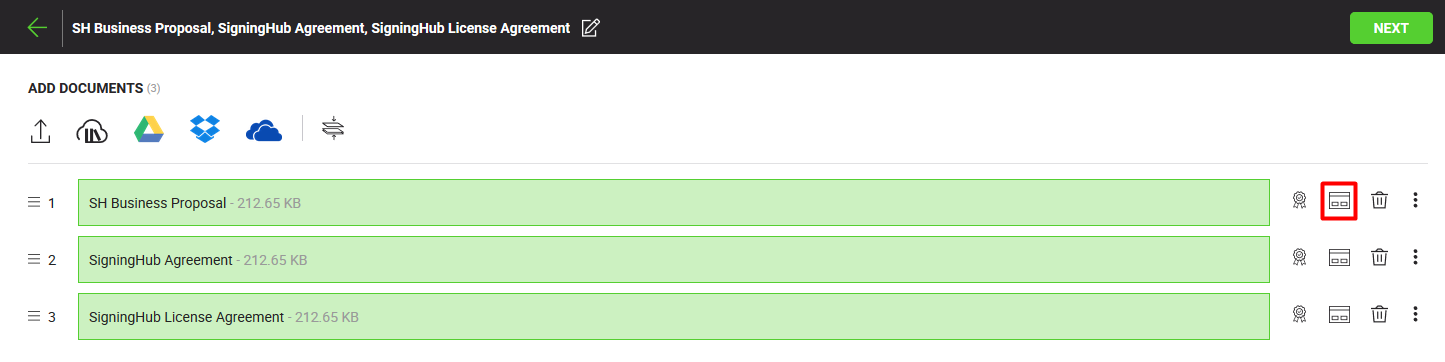1445x362 pixels.
Task: Open the SigningHub License Agreement document row
Action: point(674,316)
